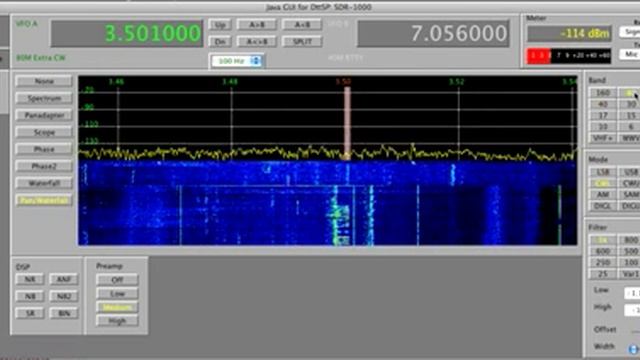
Task: Toggle the BIN binaural option
Action: click(x=64, y=313)
